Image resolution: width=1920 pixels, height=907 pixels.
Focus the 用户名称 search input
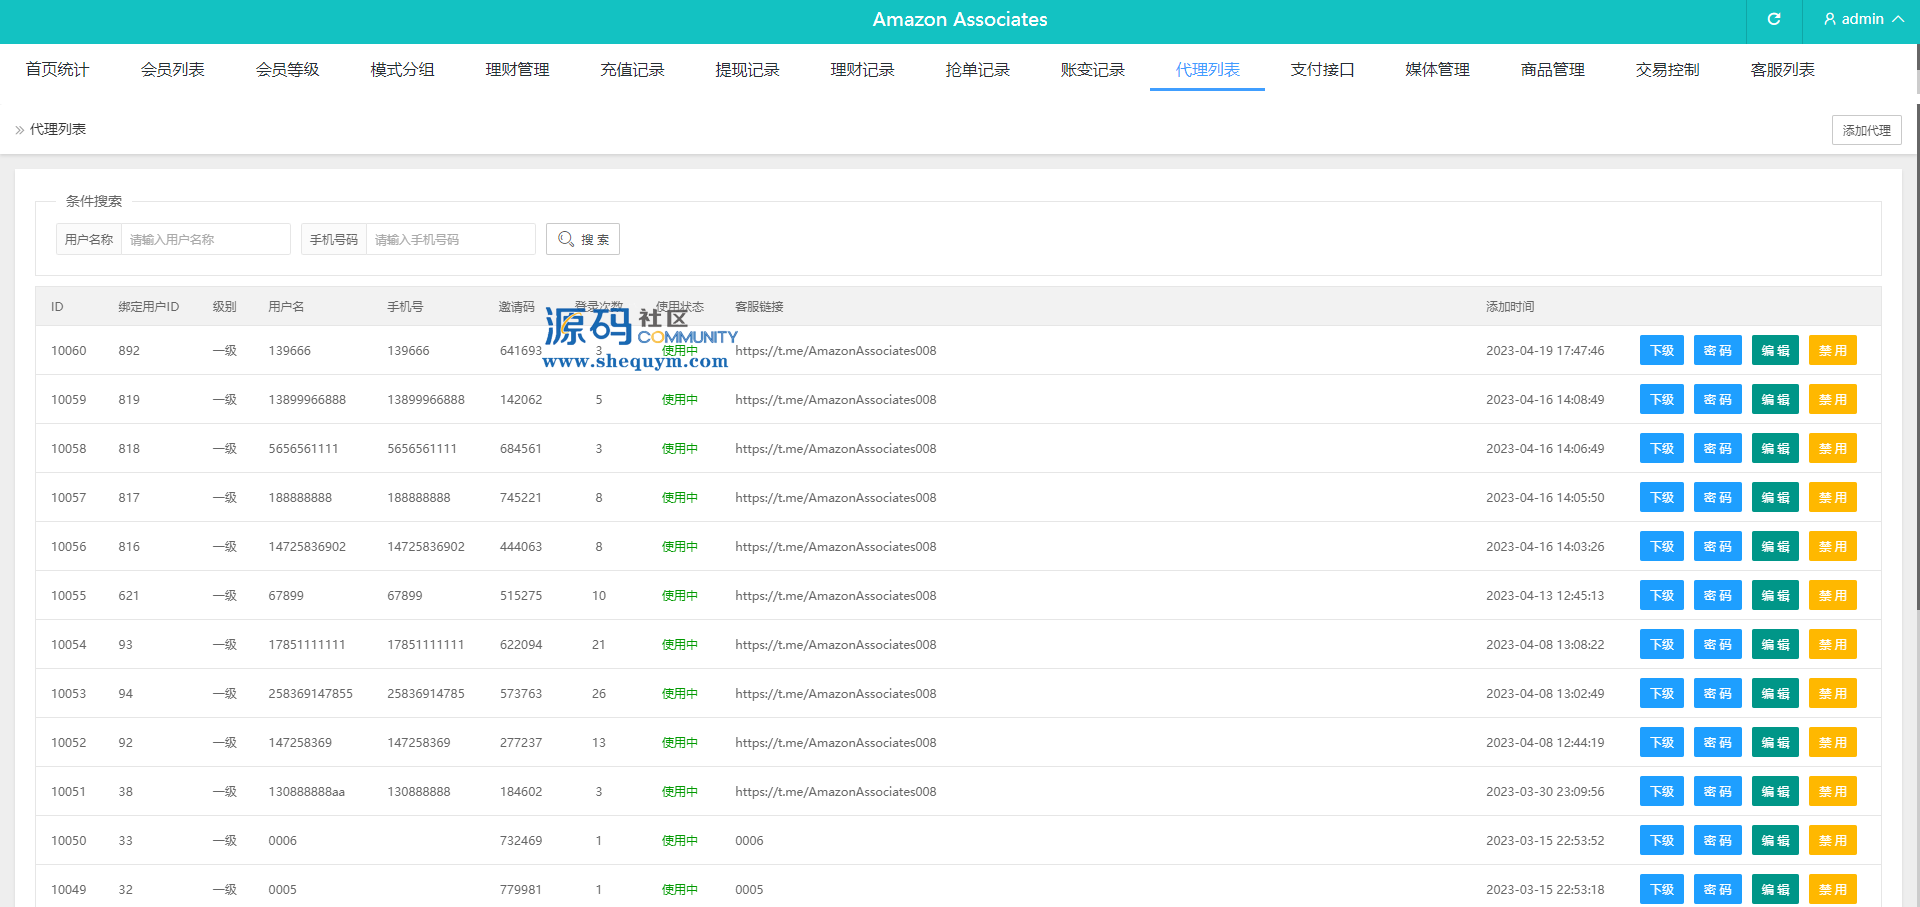pyautogui.click(x=206, y=239)
